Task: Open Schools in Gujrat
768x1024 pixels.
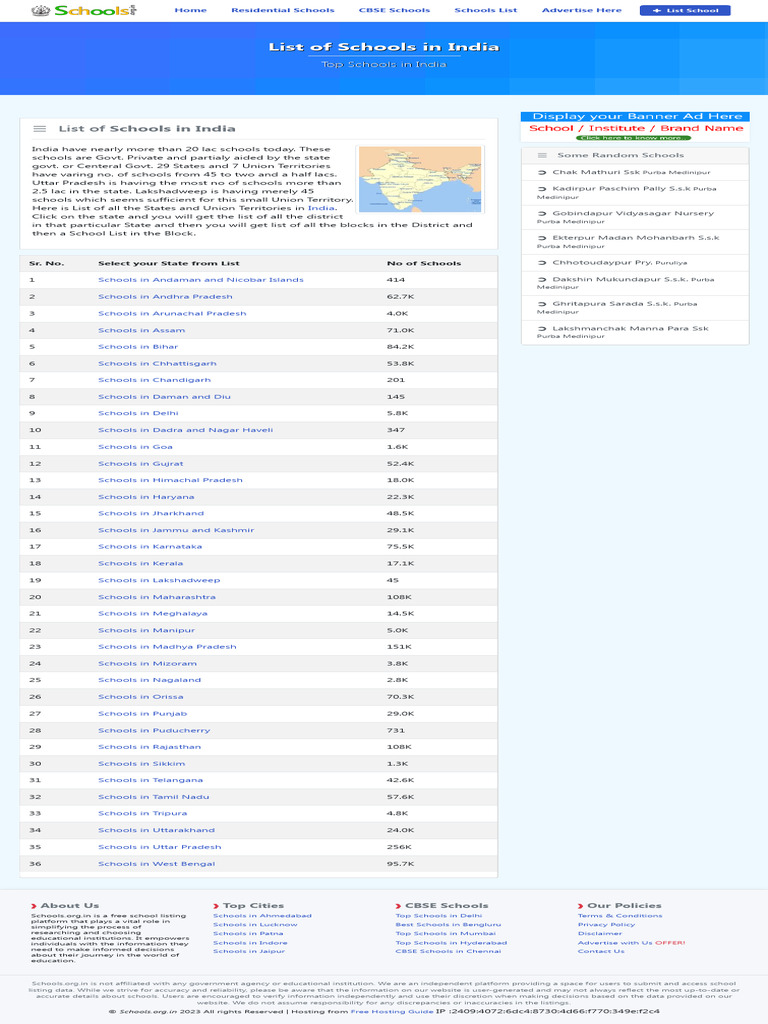Action: click(x=140, y=464)
